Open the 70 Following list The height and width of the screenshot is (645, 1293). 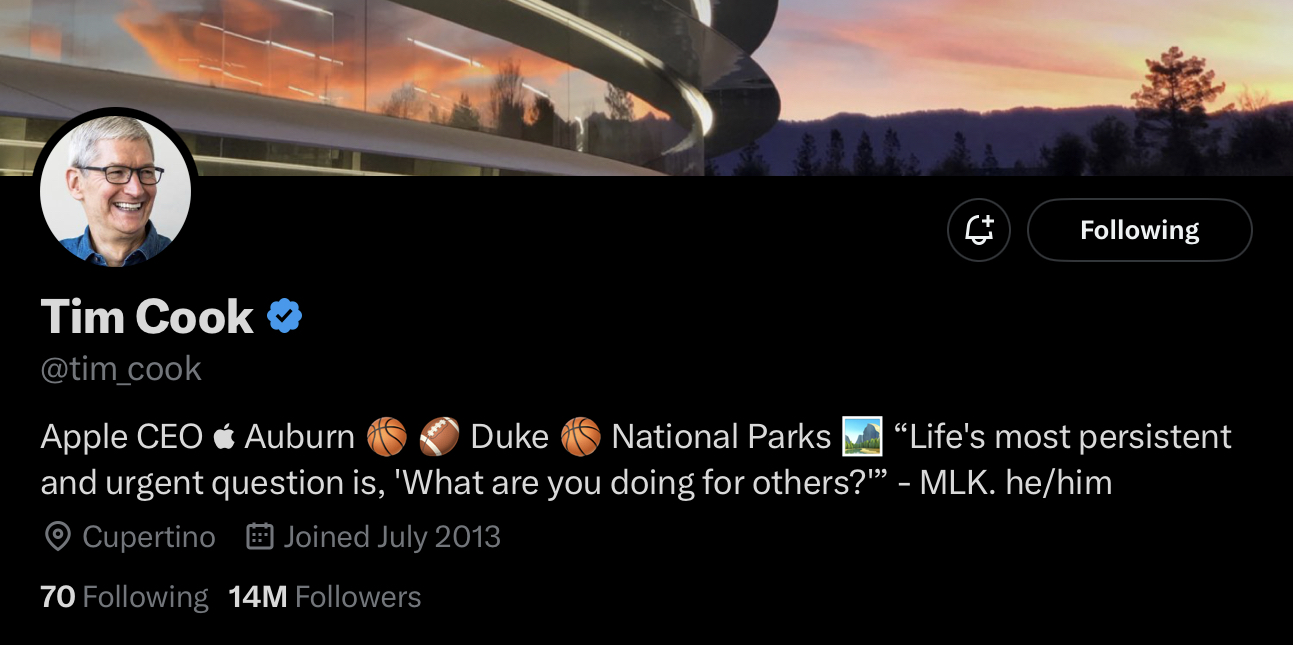click(124, 597)
